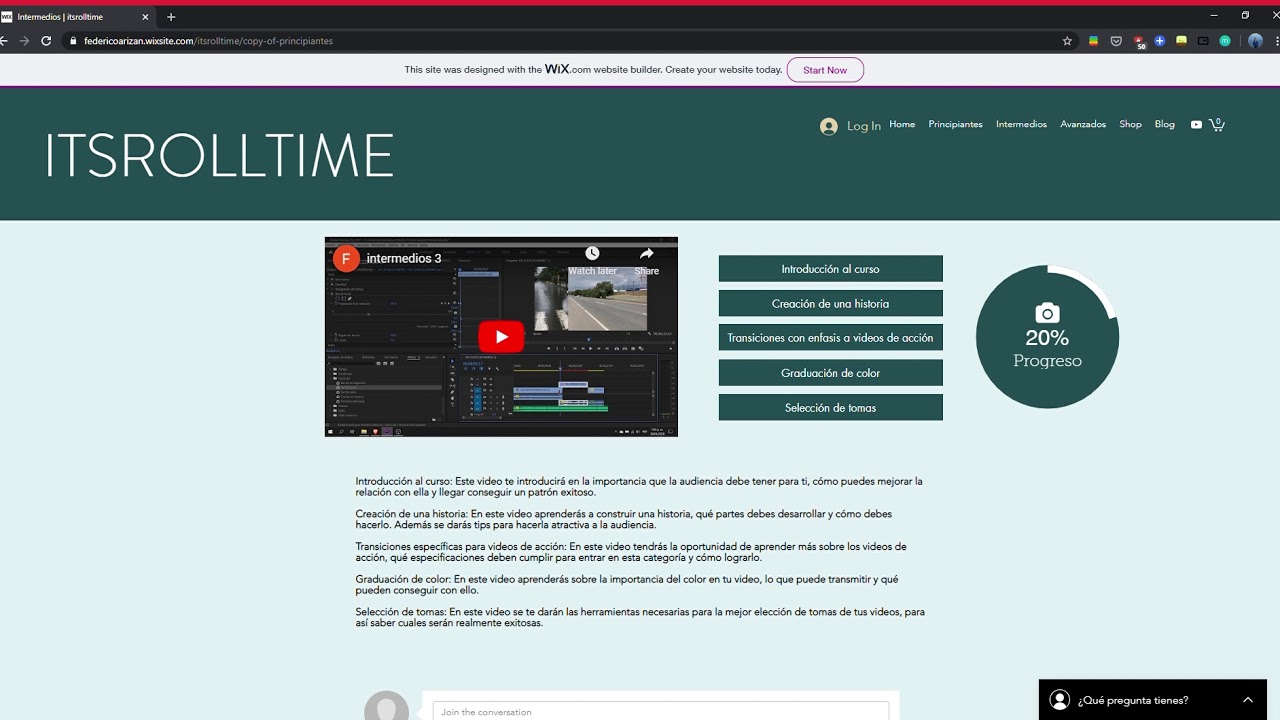
Task: Click the Graduación de color button
Action: [830, 373]
